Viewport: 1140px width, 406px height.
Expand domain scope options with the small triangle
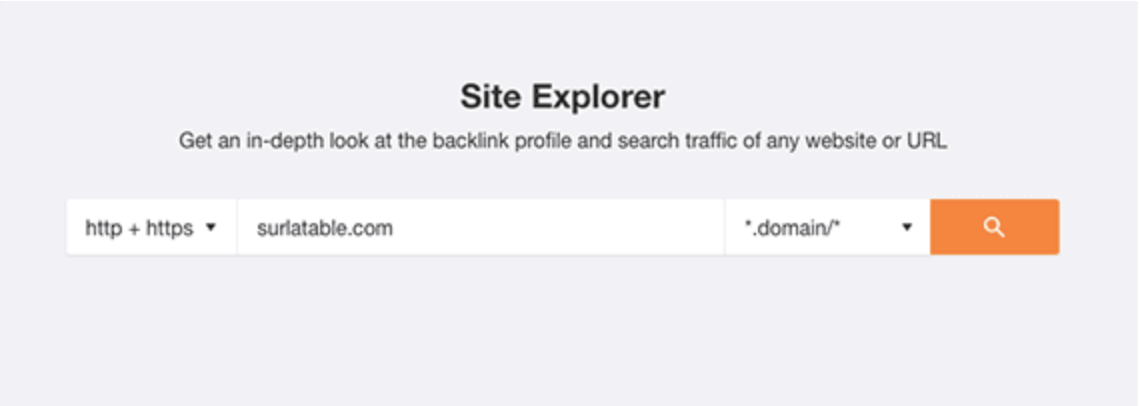(907, 228)
